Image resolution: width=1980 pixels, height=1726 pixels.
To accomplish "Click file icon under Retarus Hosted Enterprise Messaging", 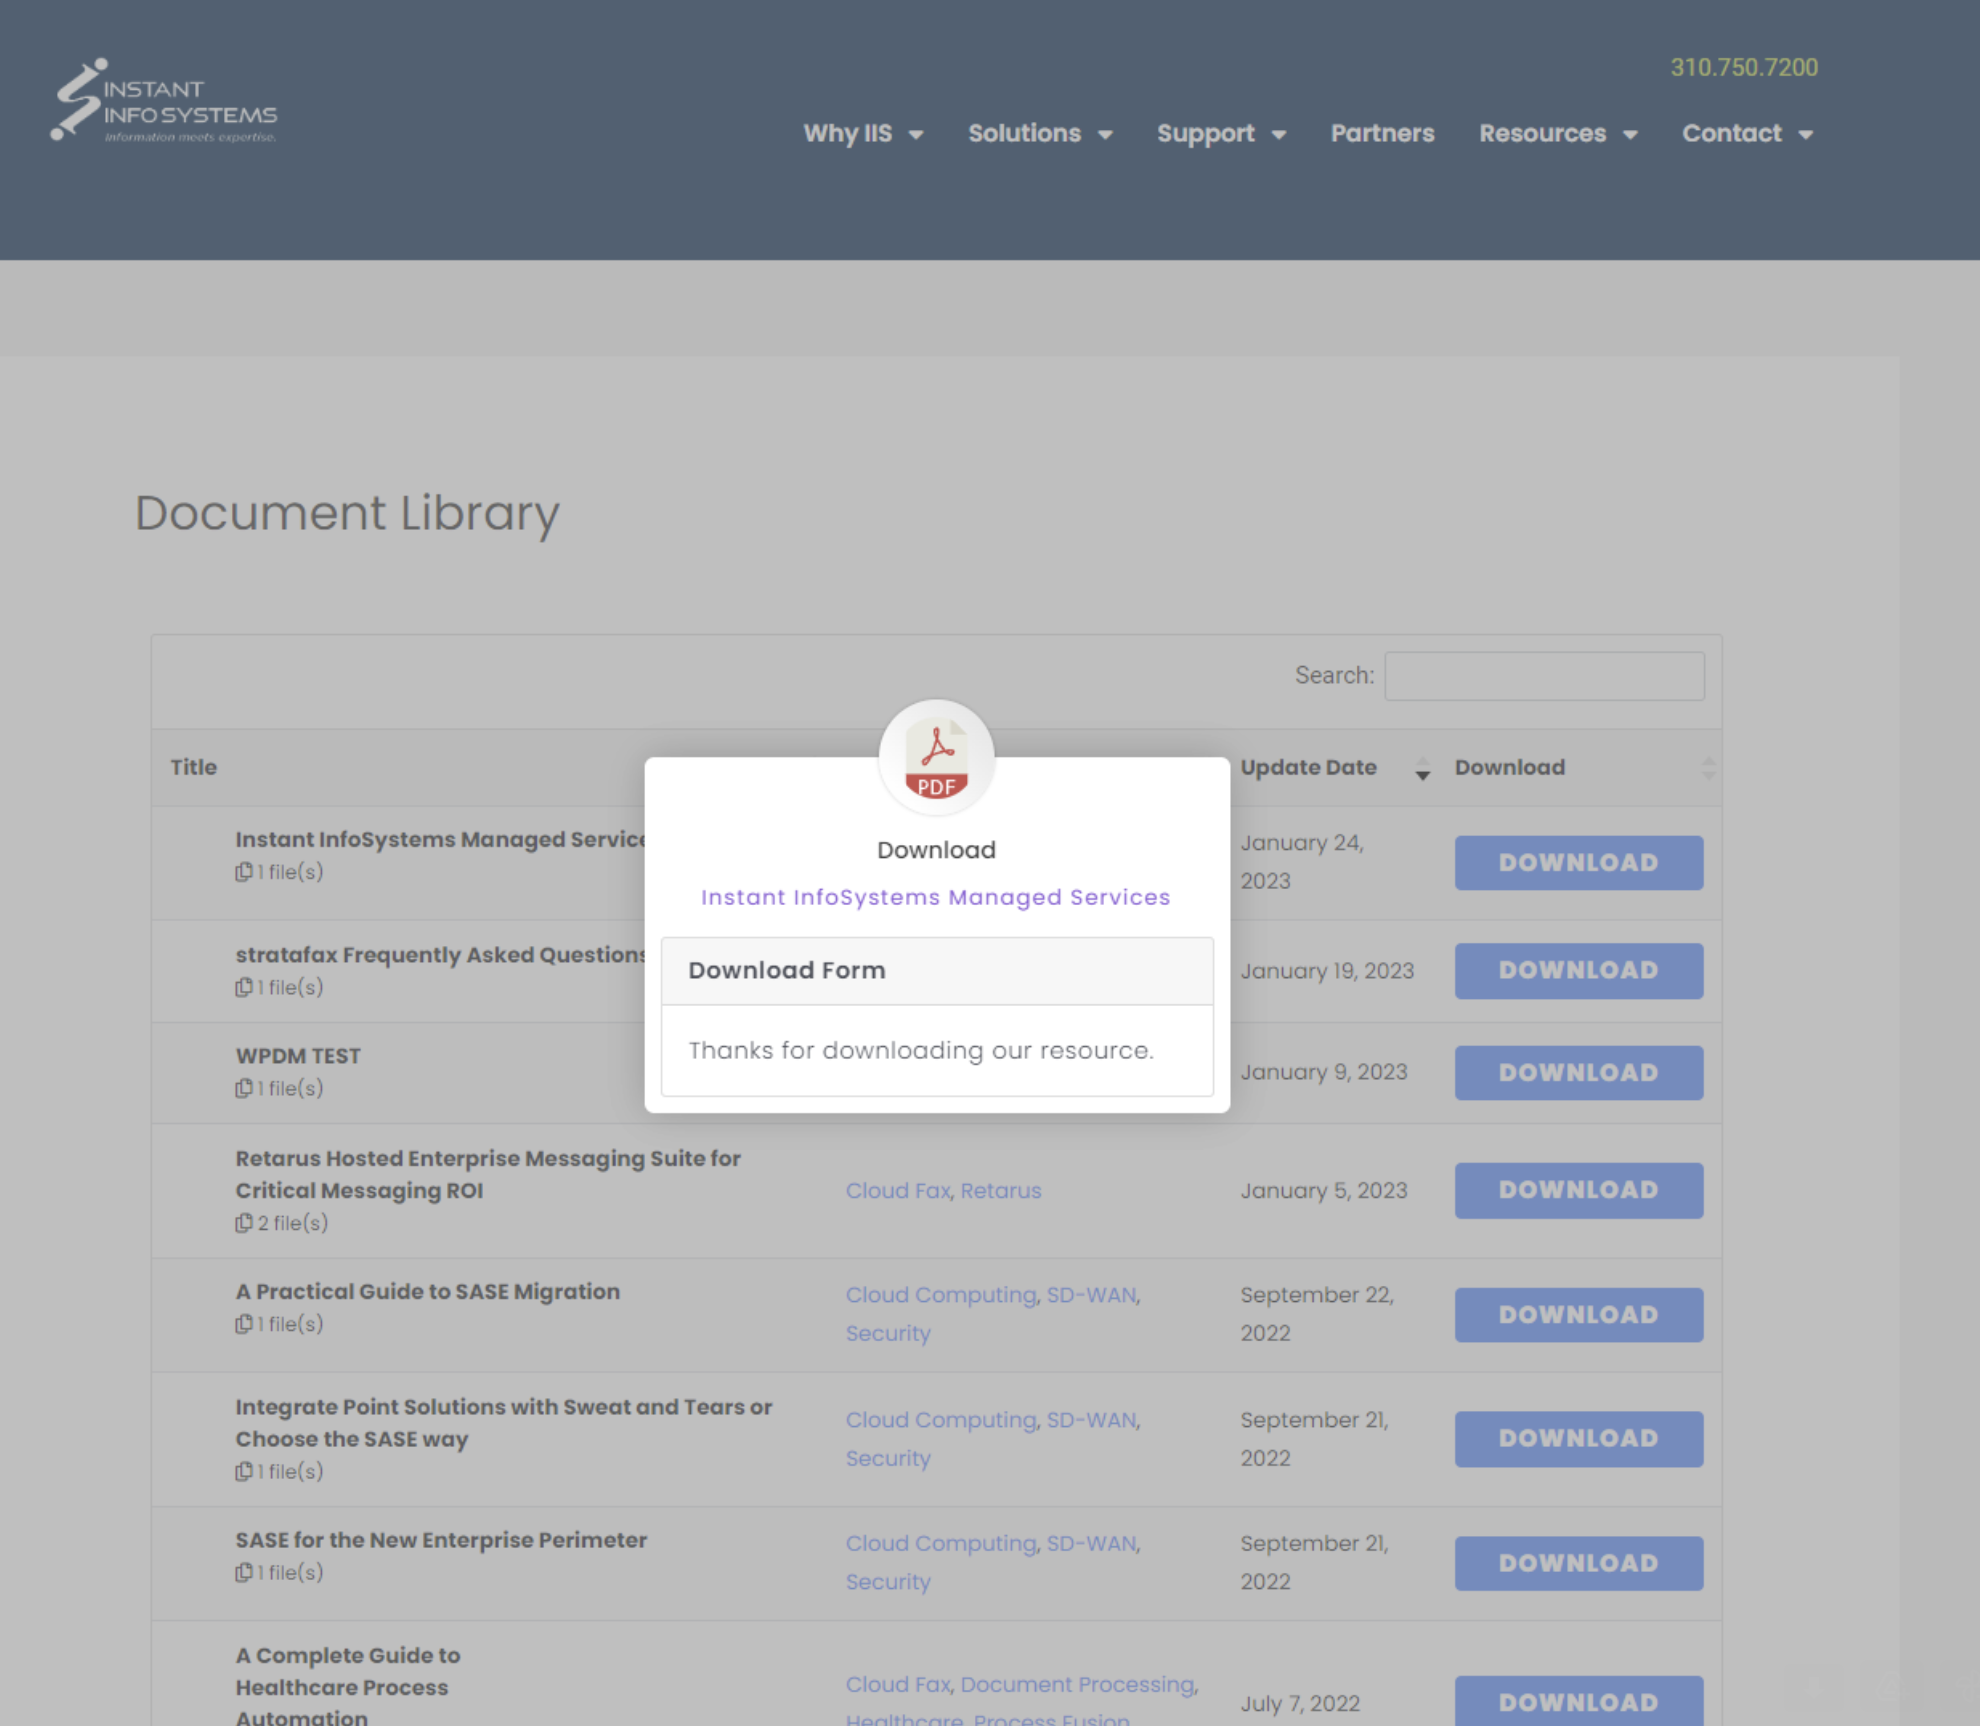I will tap(243, 1223).
